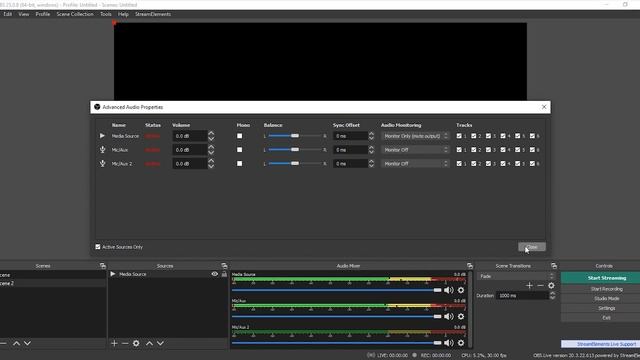Adjust Mic/Aux balance slider handle

point(295,150)
